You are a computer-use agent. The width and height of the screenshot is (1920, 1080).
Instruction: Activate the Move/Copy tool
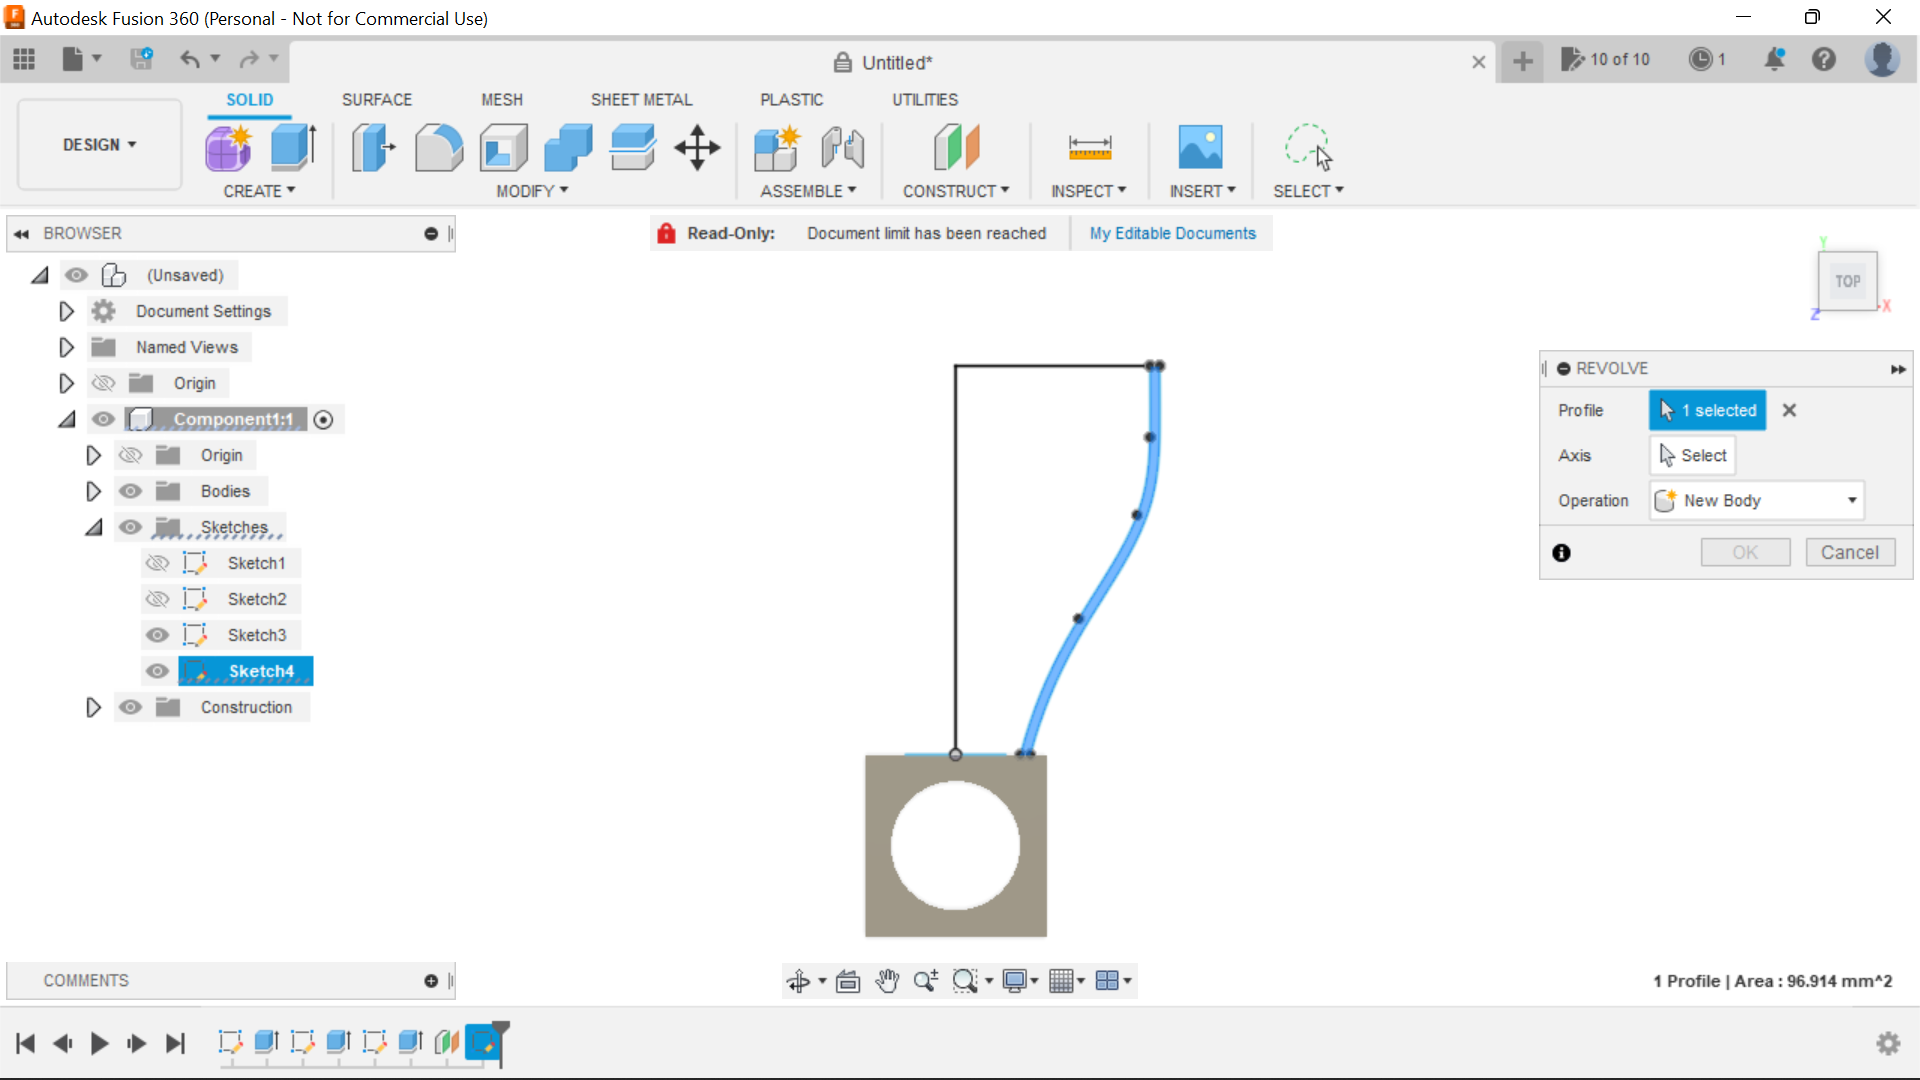[x=696, y=147]
